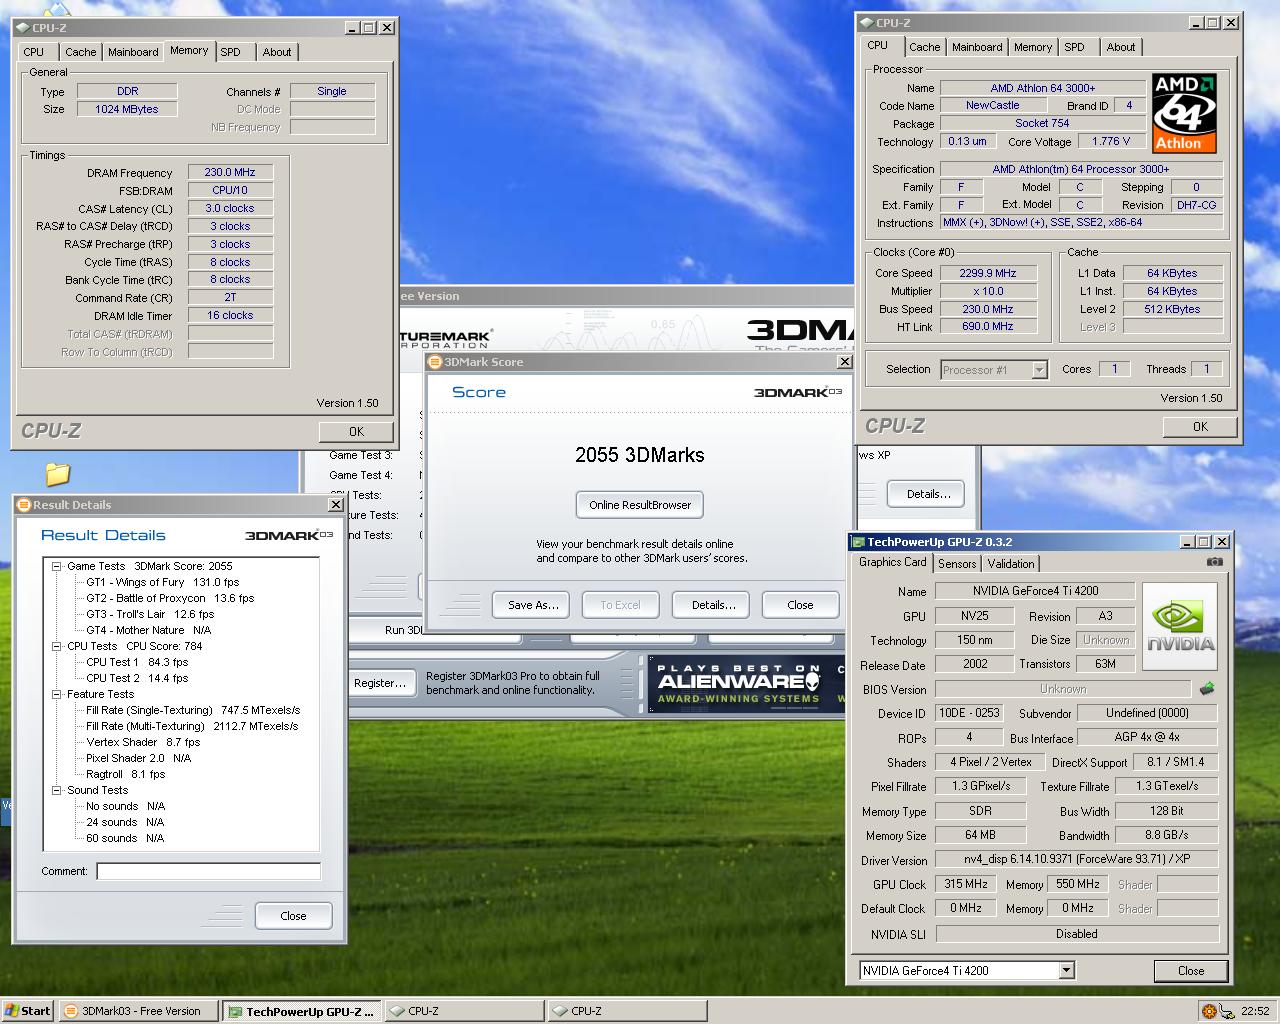Screen dimensions: 1280x1024
Task: Switch to the Cache tab in memory CPU-Z window
Action: pos(81,52)
